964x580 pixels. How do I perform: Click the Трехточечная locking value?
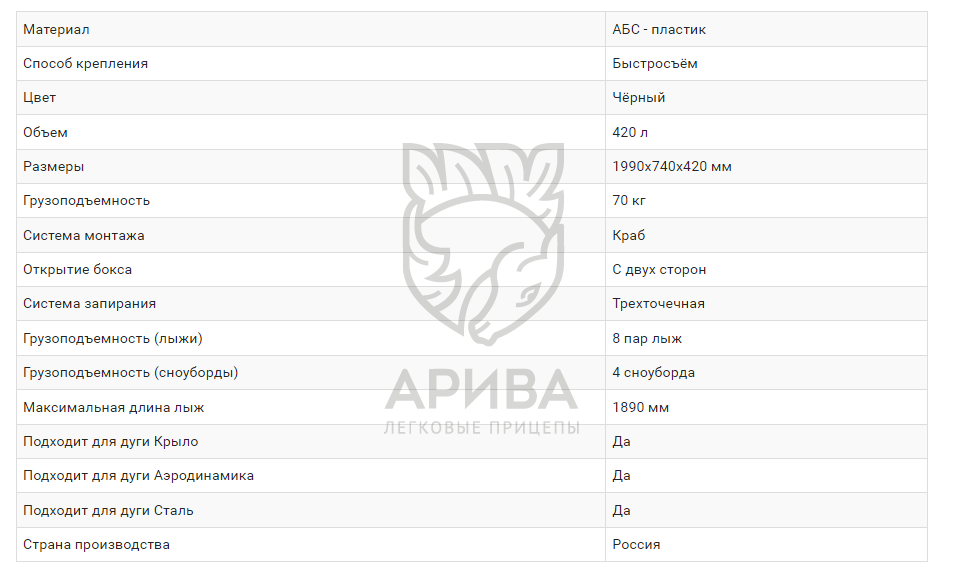coord(659,304)
